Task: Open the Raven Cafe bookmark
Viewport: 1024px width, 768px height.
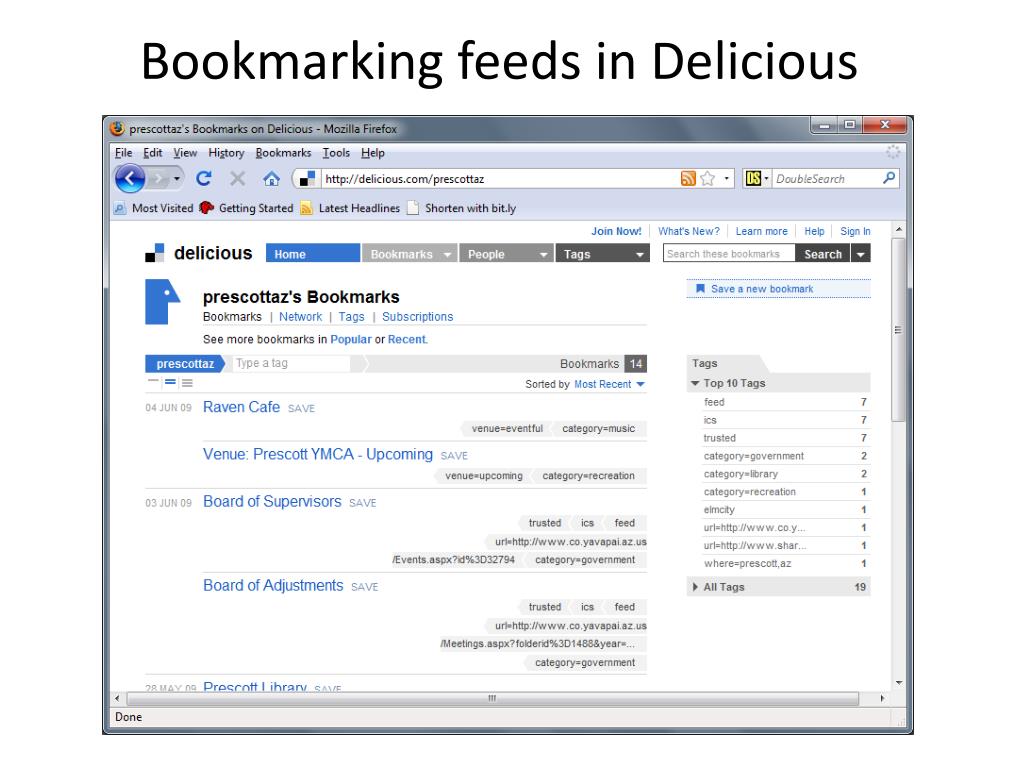Action: coord(242,407)
